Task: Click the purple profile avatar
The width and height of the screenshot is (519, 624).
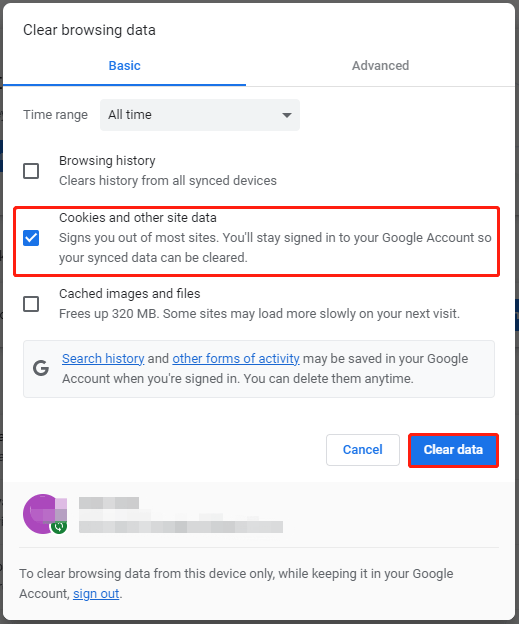Action: pos(43,514)
